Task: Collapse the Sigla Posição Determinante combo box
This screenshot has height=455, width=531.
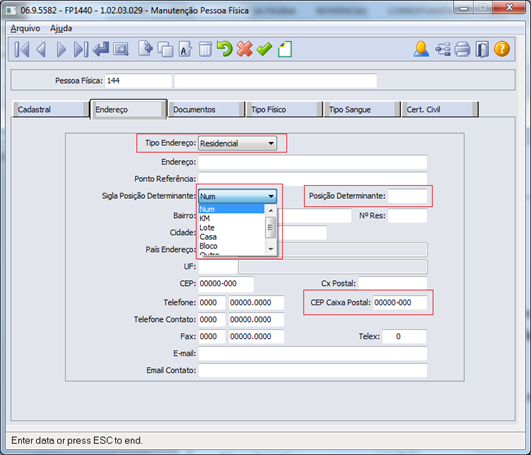Action: [237, 196]
